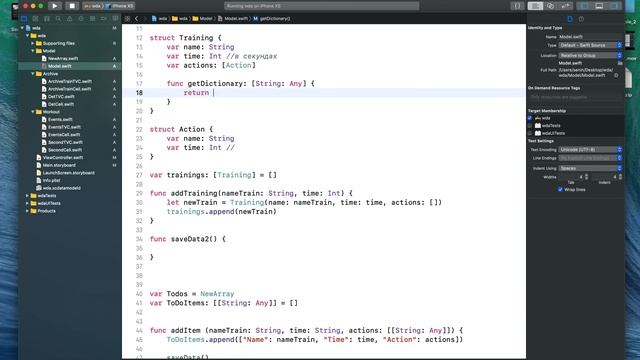Open the Symbol navigator tab

pos(47,19)
